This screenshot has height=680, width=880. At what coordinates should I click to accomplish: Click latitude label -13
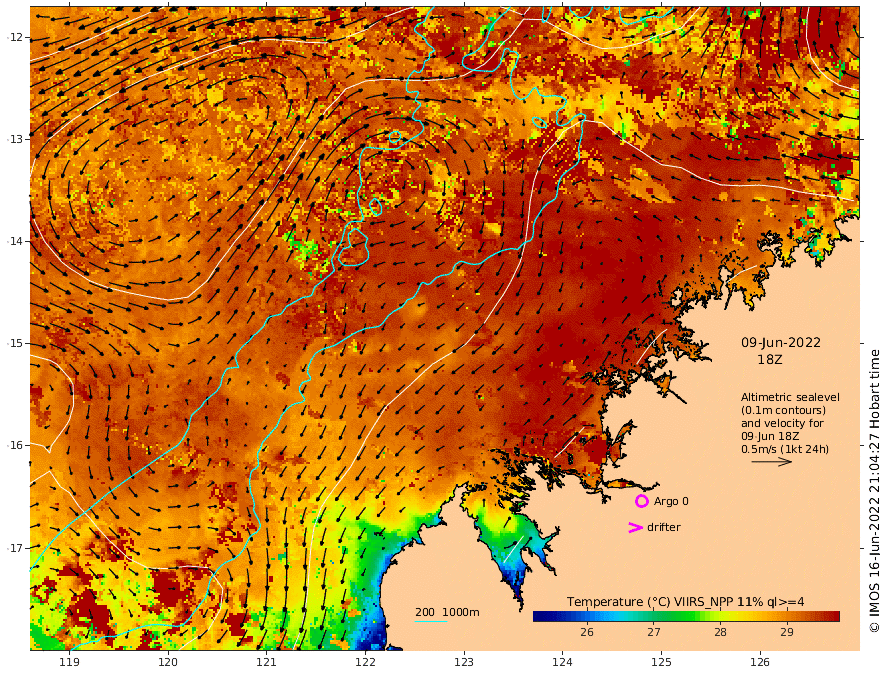point(15,139)
